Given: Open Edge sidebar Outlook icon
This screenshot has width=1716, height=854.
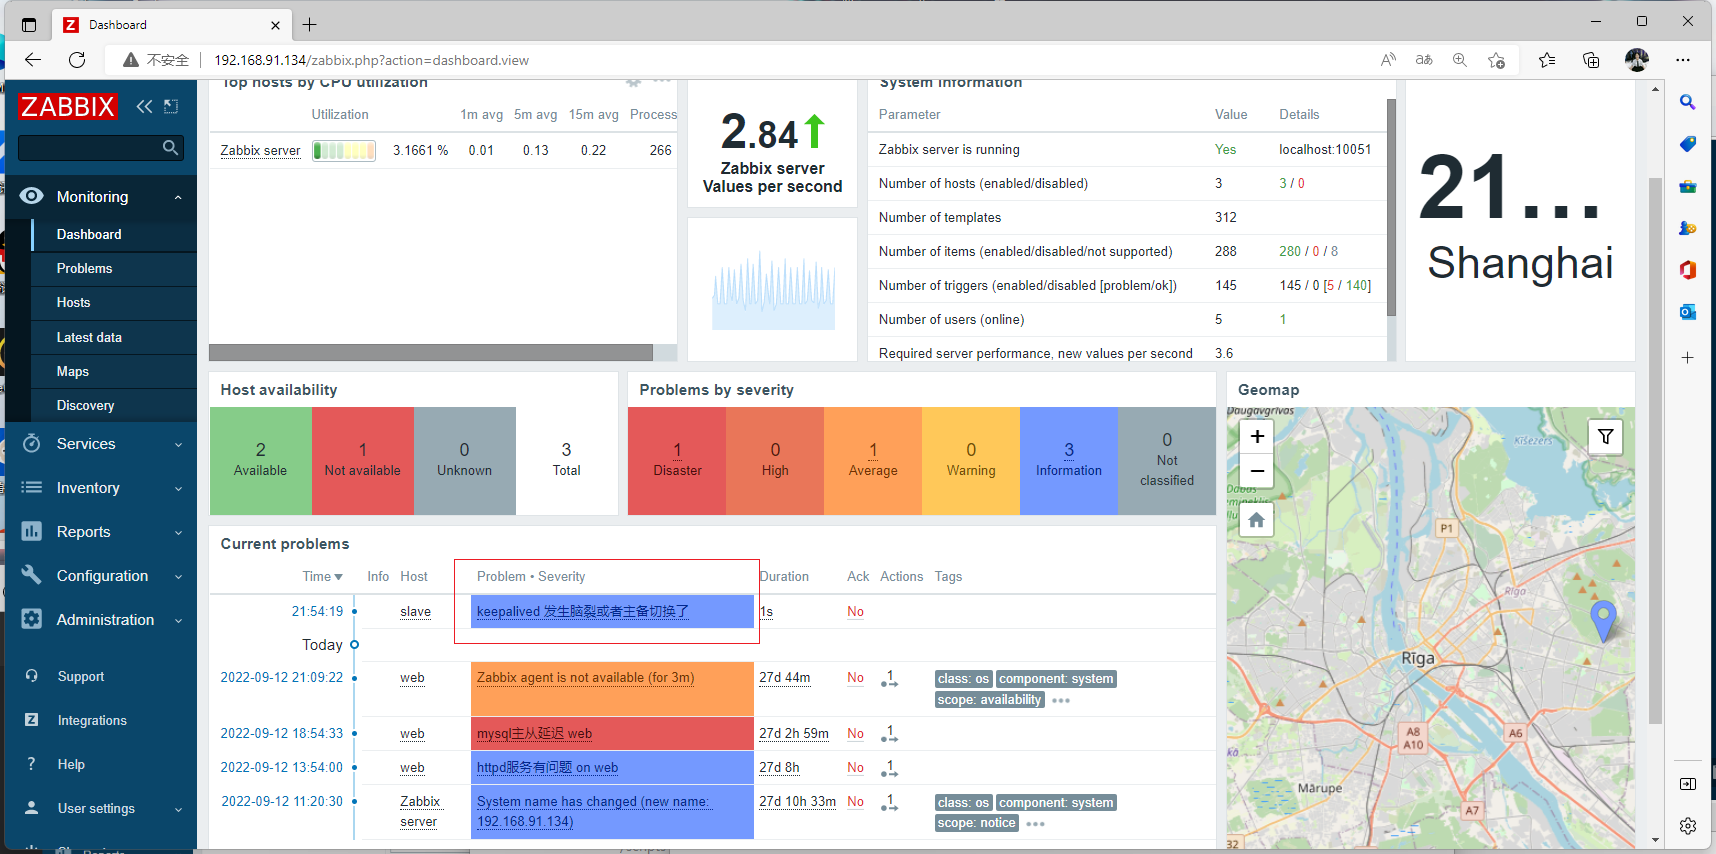Looking at the screenshot, I should click(x=1688, y=312).
